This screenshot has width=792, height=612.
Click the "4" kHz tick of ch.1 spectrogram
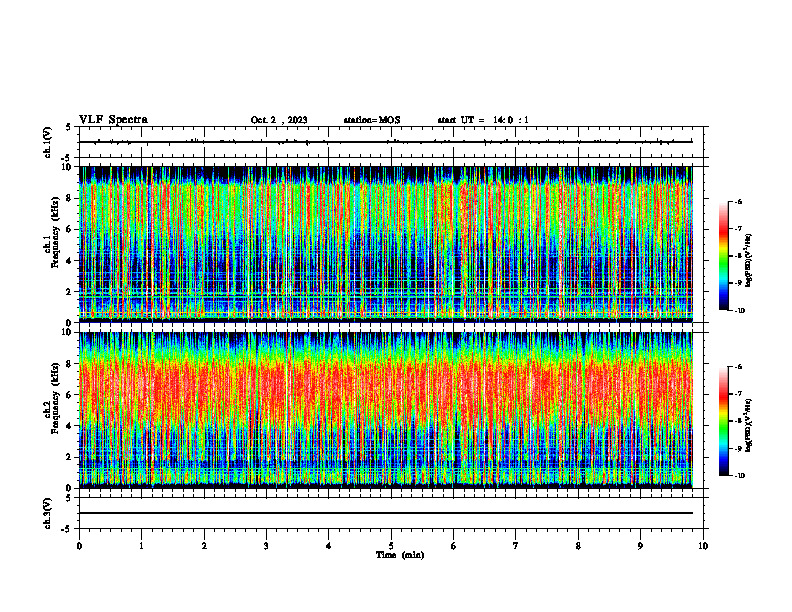pos(70,261)
